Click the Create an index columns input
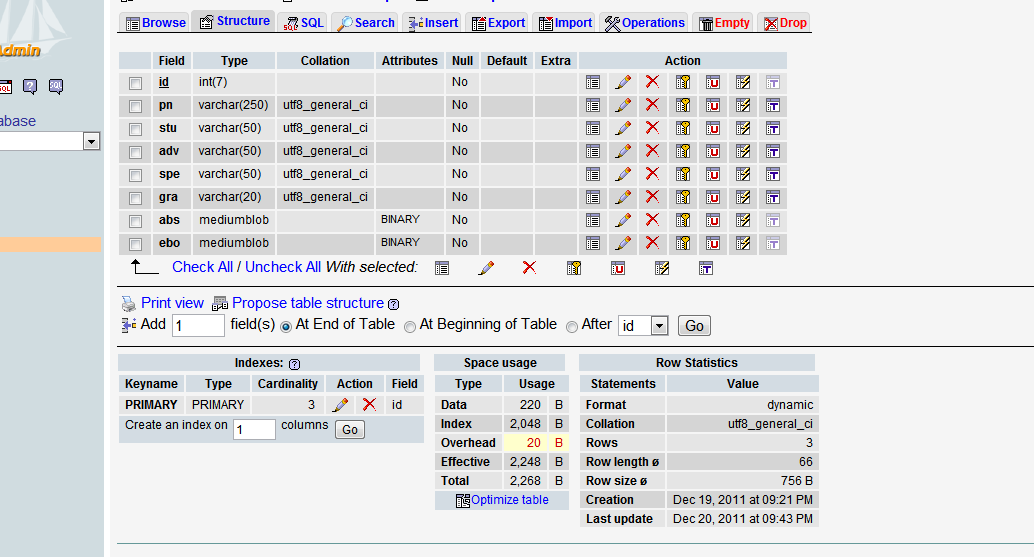The width and height of the screenshot is (1034, 557). pyautogui.click(x=254, y=429)
